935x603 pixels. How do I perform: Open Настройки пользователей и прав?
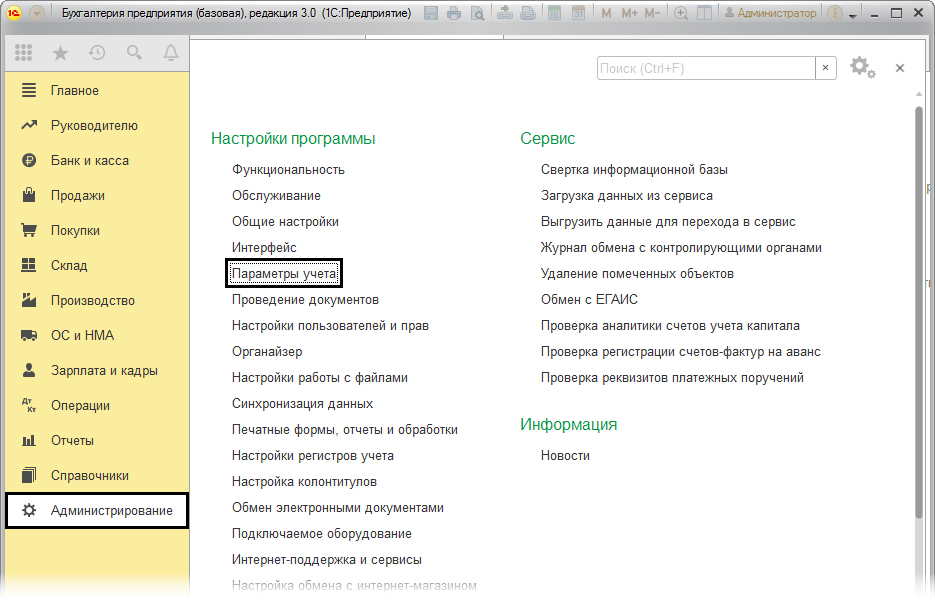click(330, 326)
